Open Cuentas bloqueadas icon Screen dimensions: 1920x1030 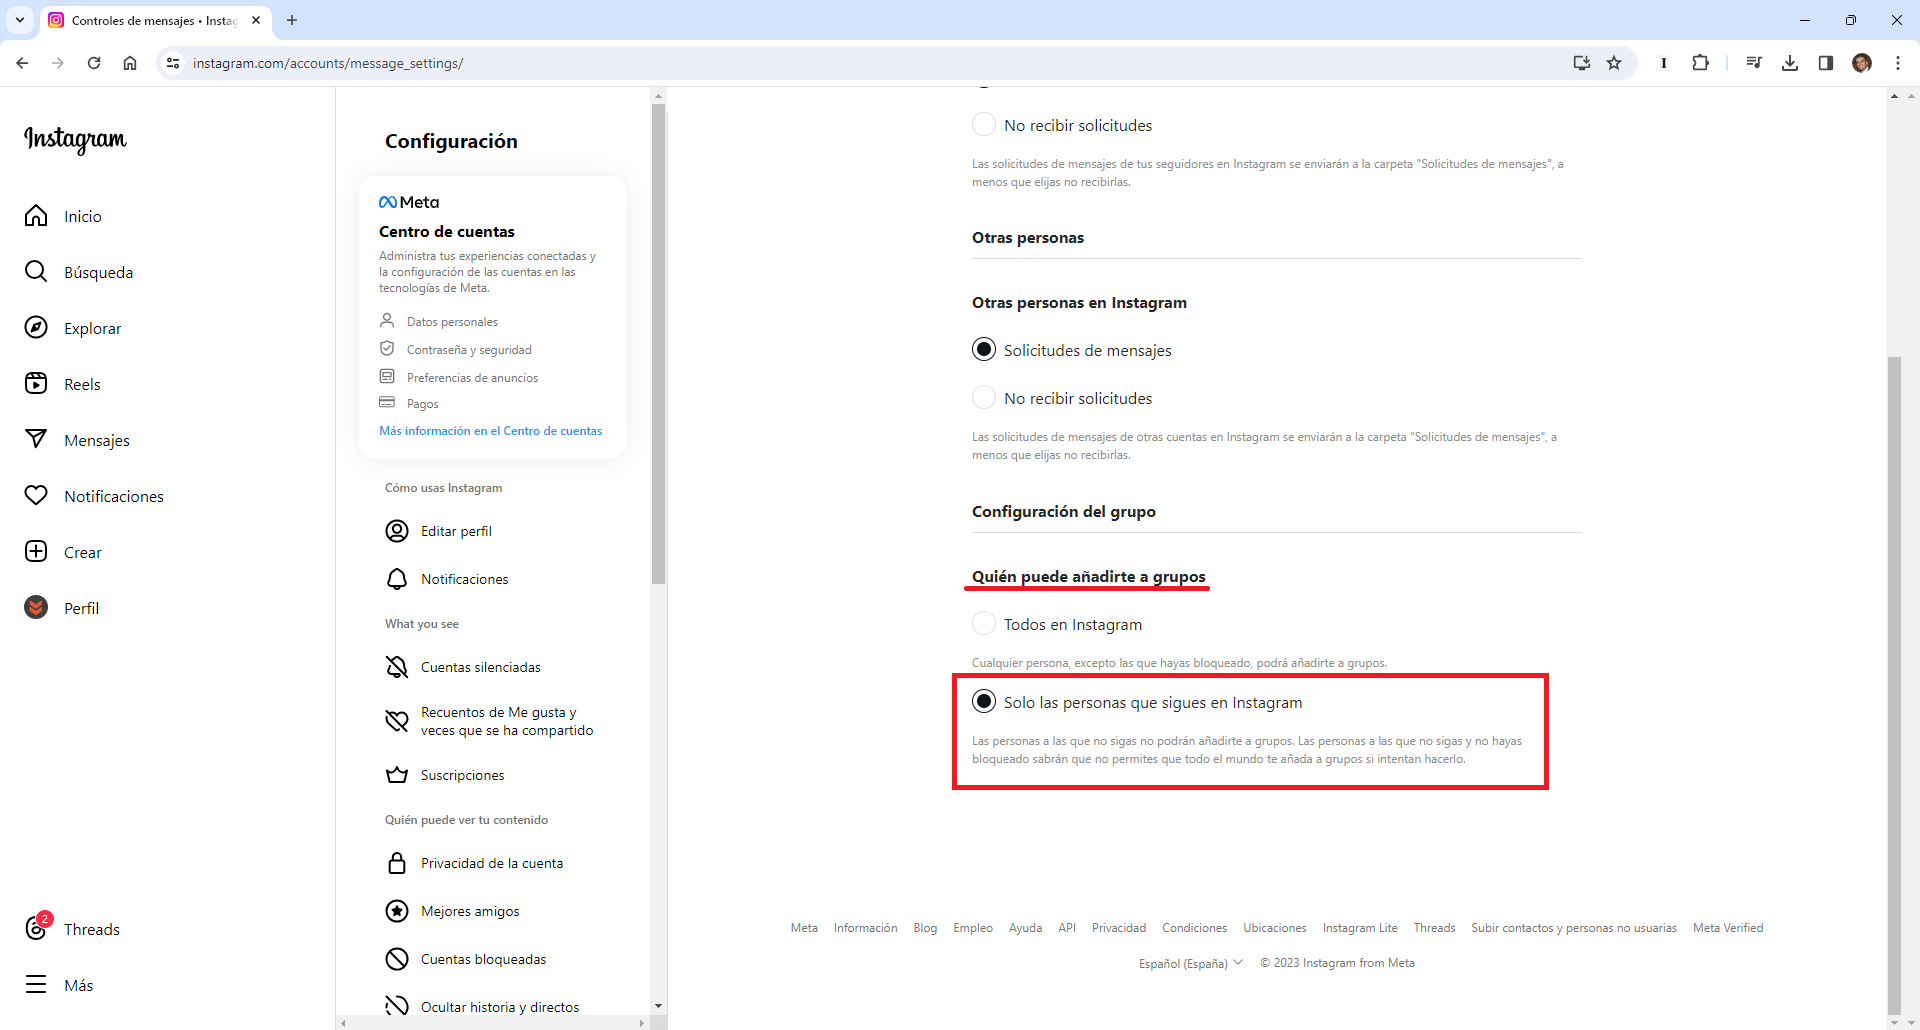(397, 959)
